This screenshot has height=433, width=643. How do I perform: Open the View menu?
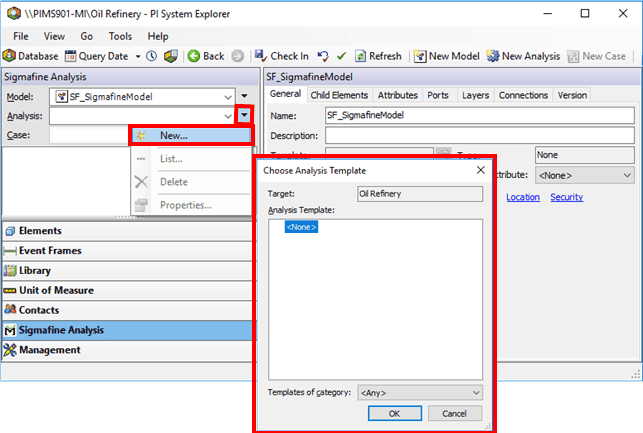54,36
